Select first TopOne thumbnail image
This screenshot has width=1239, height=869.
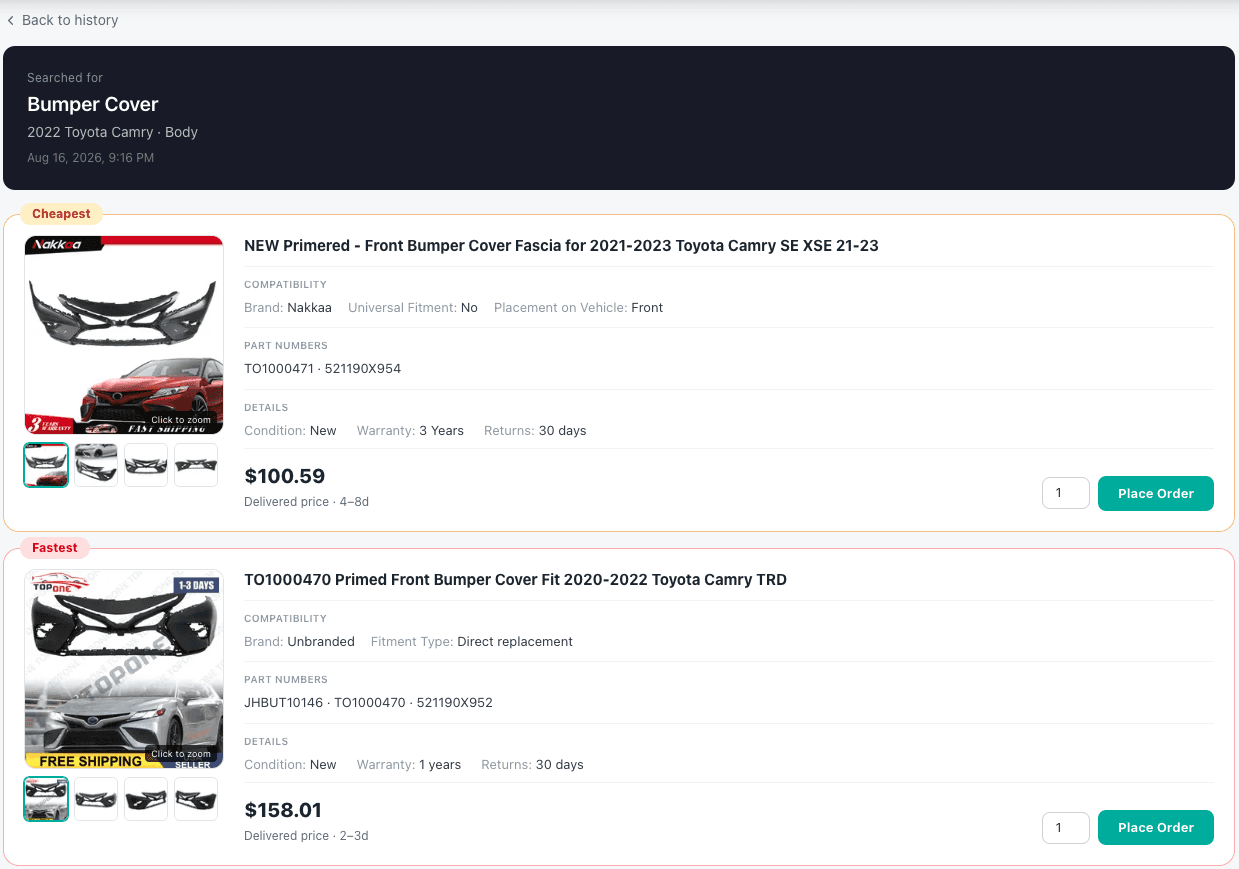point(46,799)
